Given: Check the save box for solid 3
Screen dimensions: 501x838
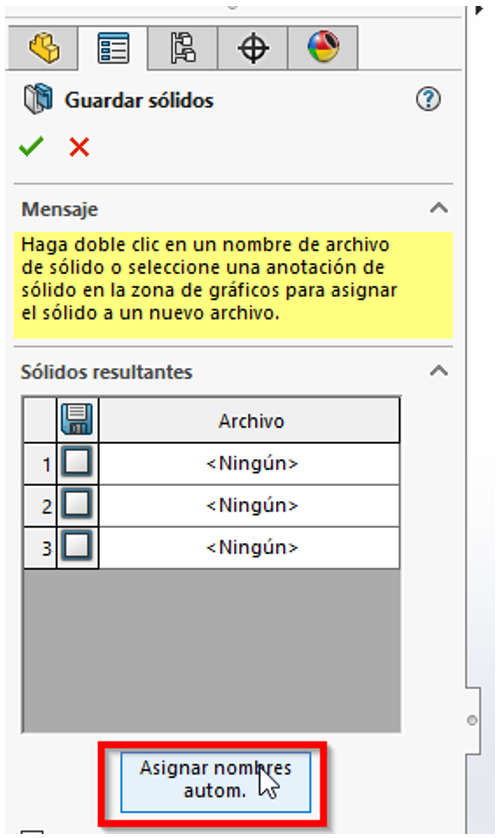Looking at the screenshot, I should tap(77, 546).
